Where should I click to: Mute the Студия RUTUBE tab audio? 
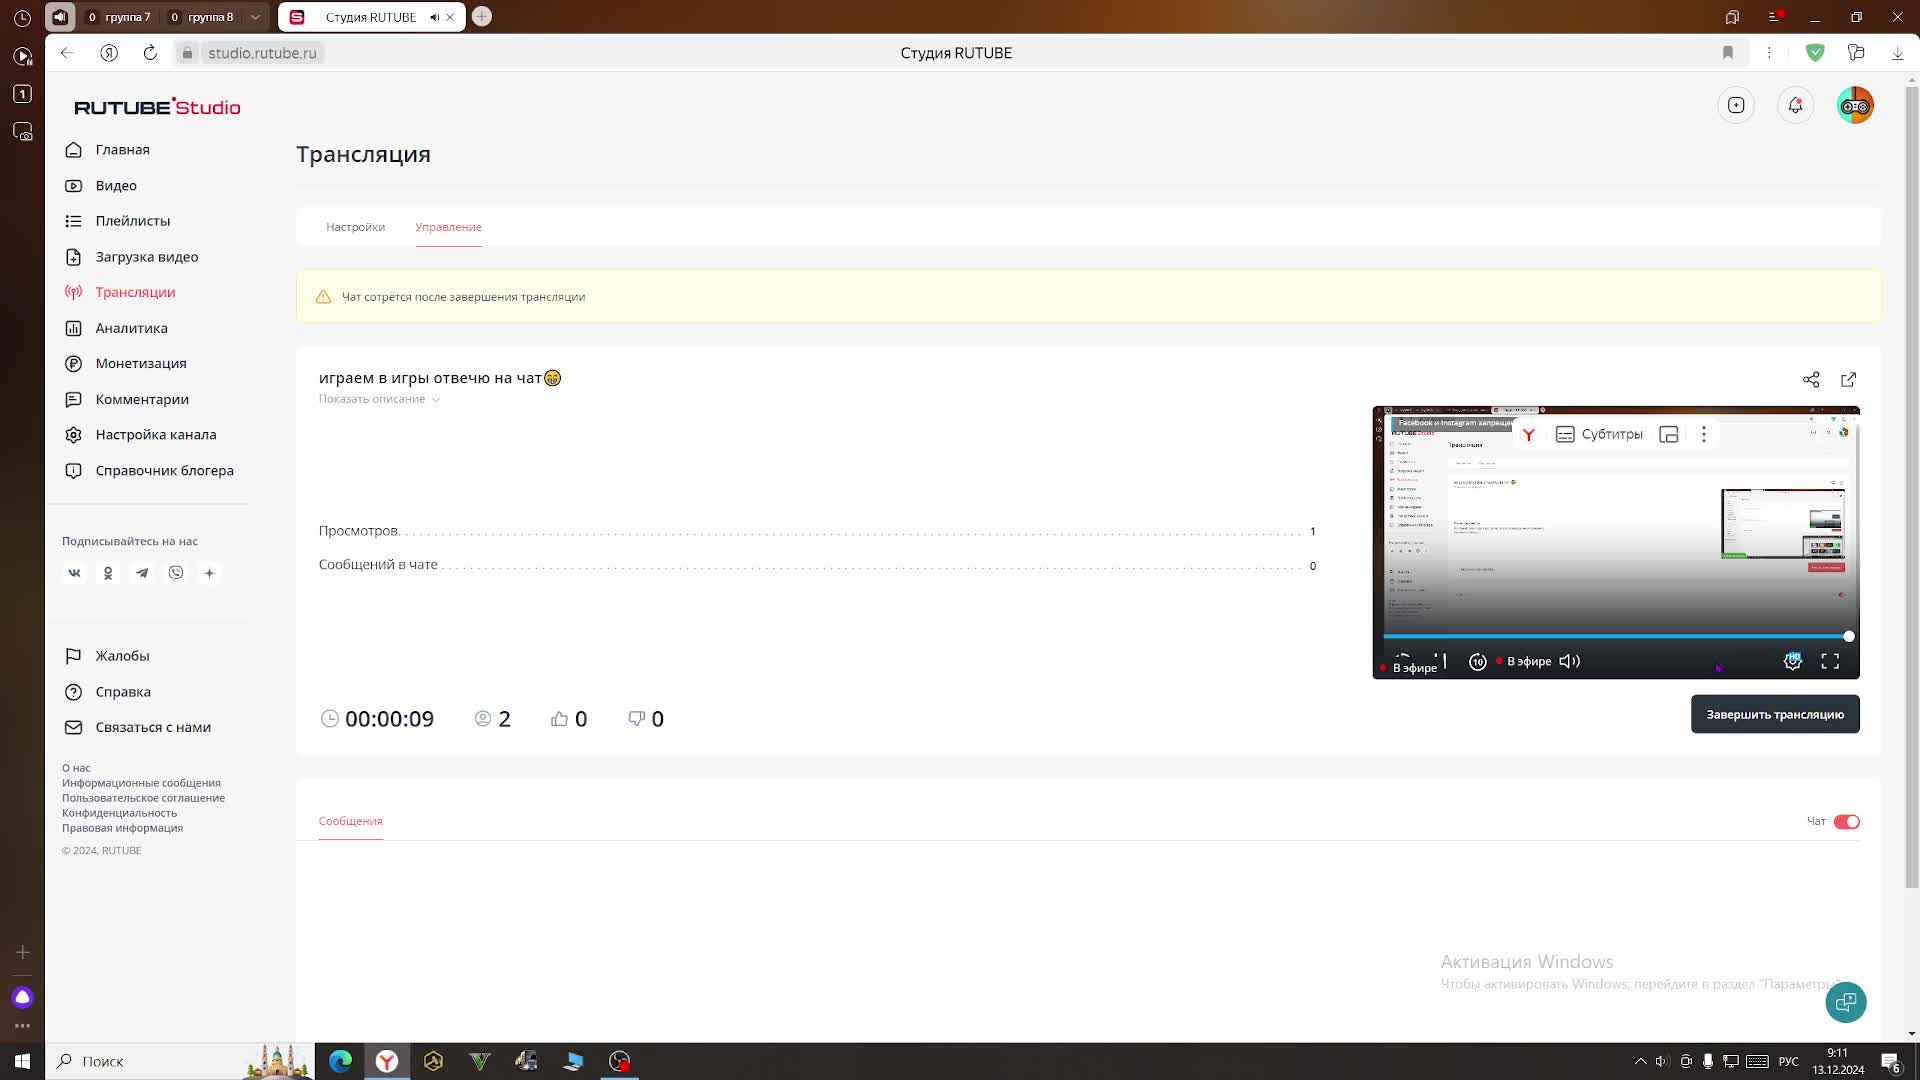(434, 17)
